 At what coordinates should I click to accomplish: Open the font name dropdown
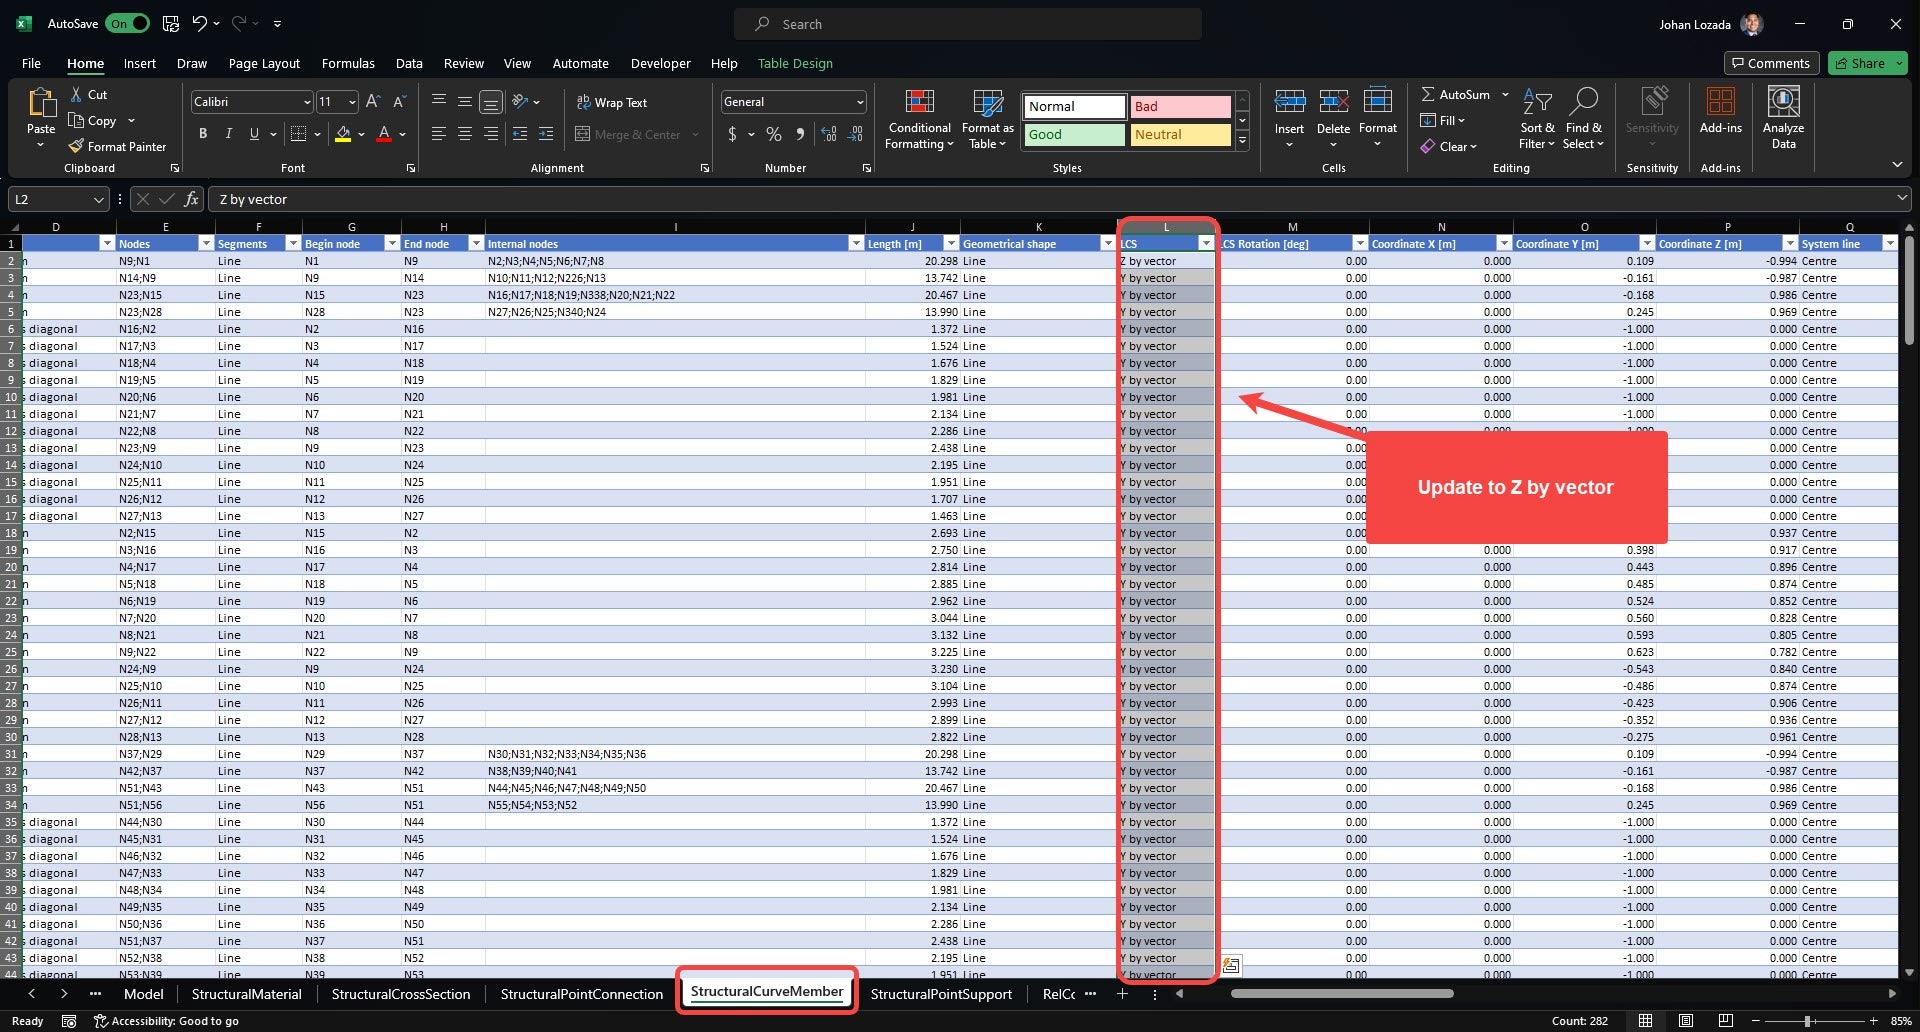(x=305, y=101)
